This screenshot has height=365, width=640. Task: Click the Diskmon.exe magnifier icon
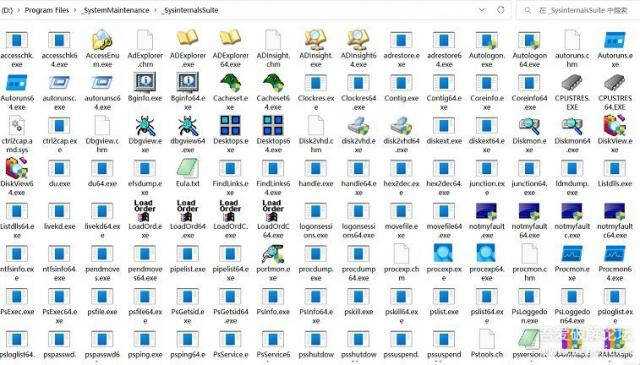[x=529, y=126]
